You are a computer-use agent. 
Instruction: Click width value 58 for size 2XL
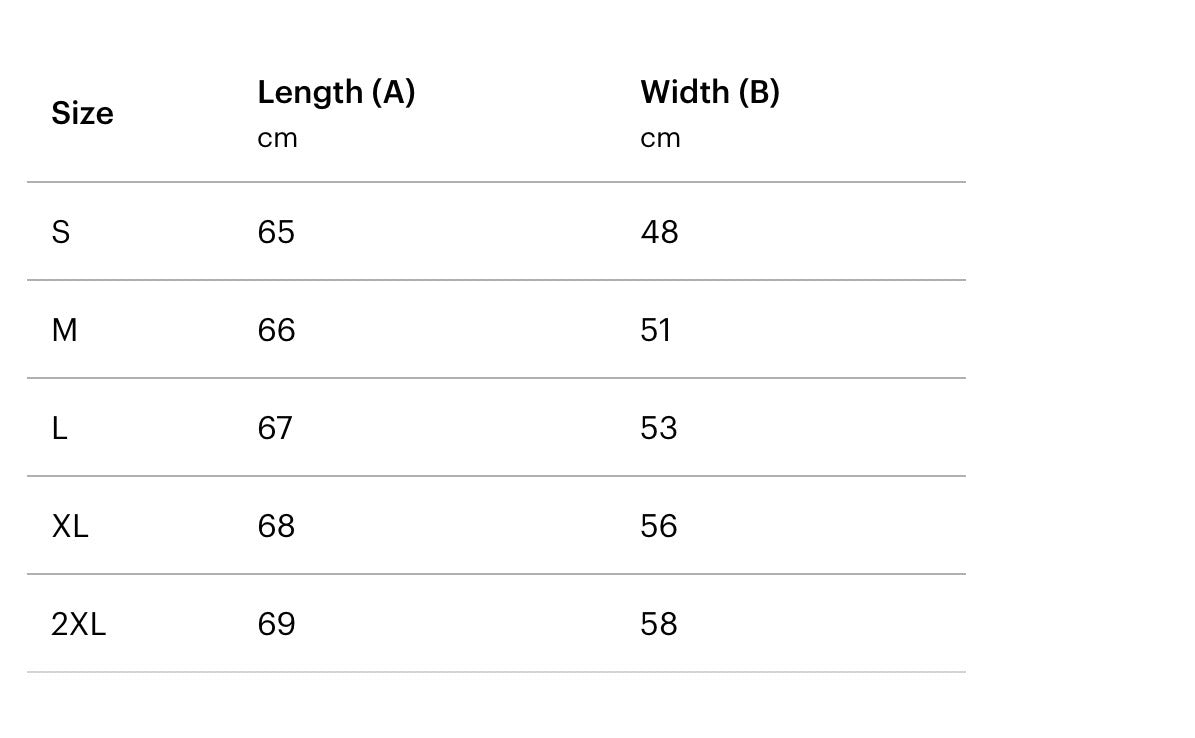coord(659,624)
